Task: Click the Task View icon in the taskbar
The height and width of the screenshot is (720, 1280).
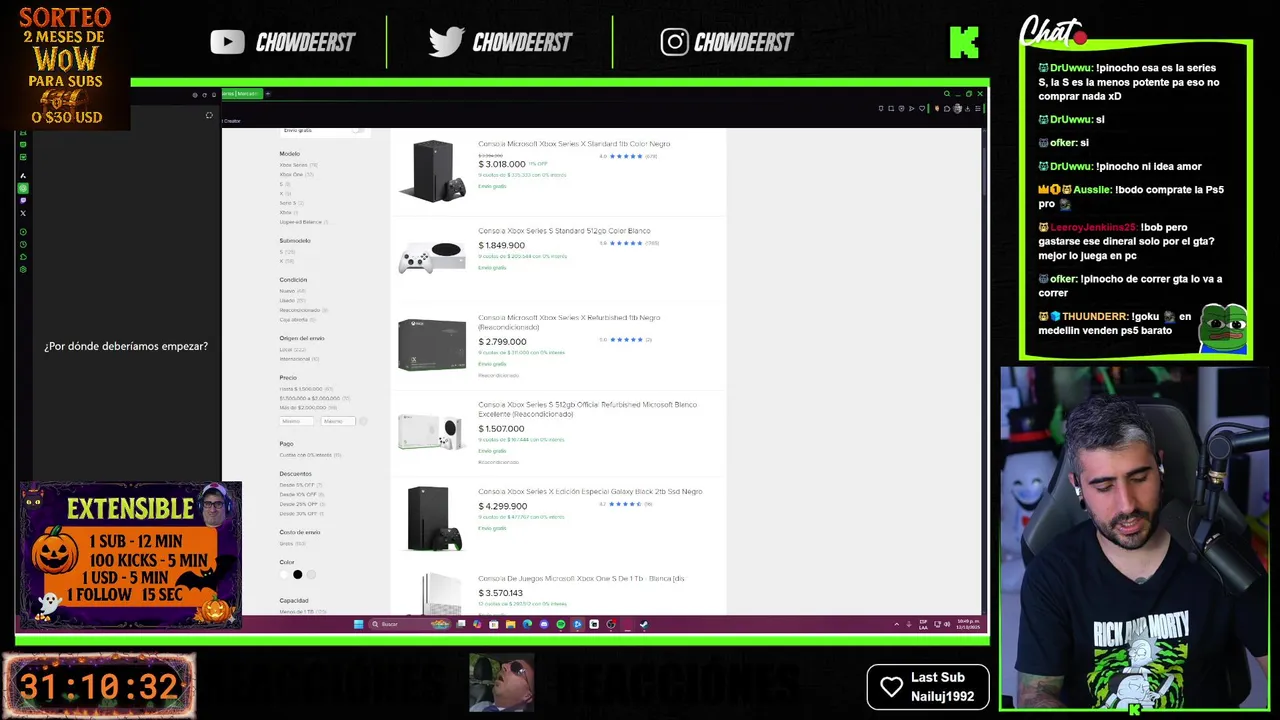Action: coord(461,624)
